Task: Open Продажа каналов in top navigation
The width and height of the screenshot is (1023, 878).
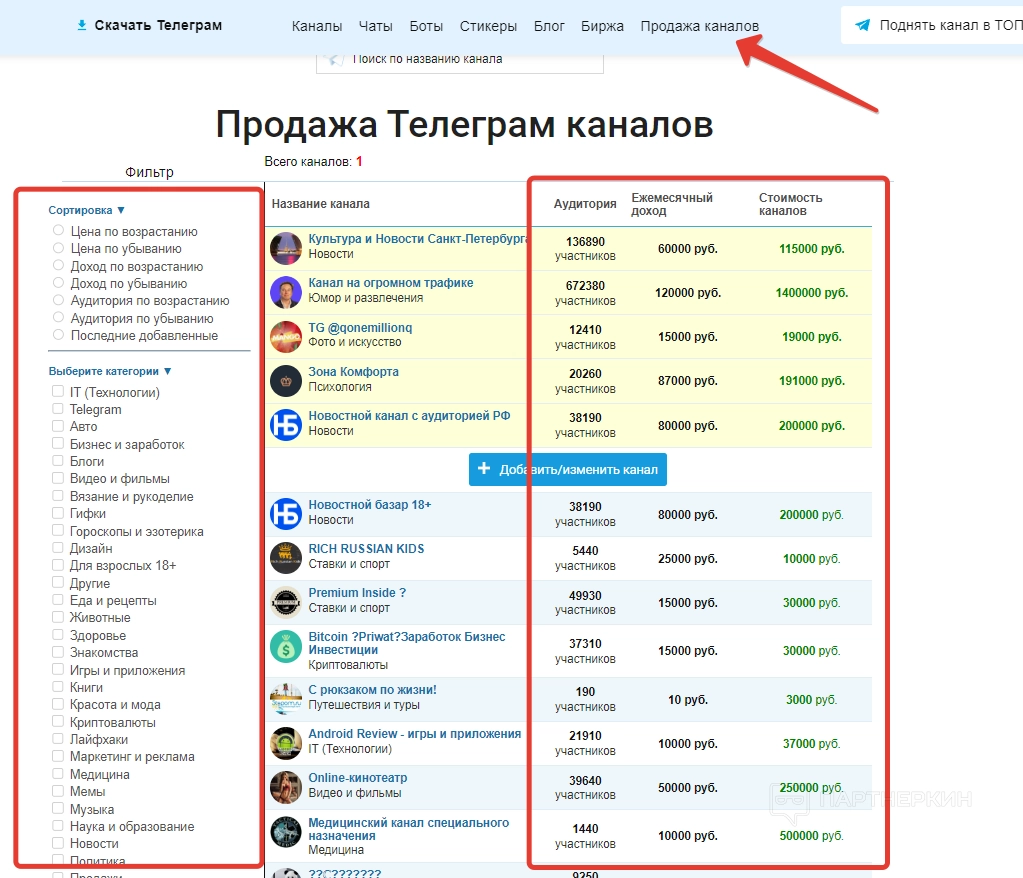Action: 699,26
